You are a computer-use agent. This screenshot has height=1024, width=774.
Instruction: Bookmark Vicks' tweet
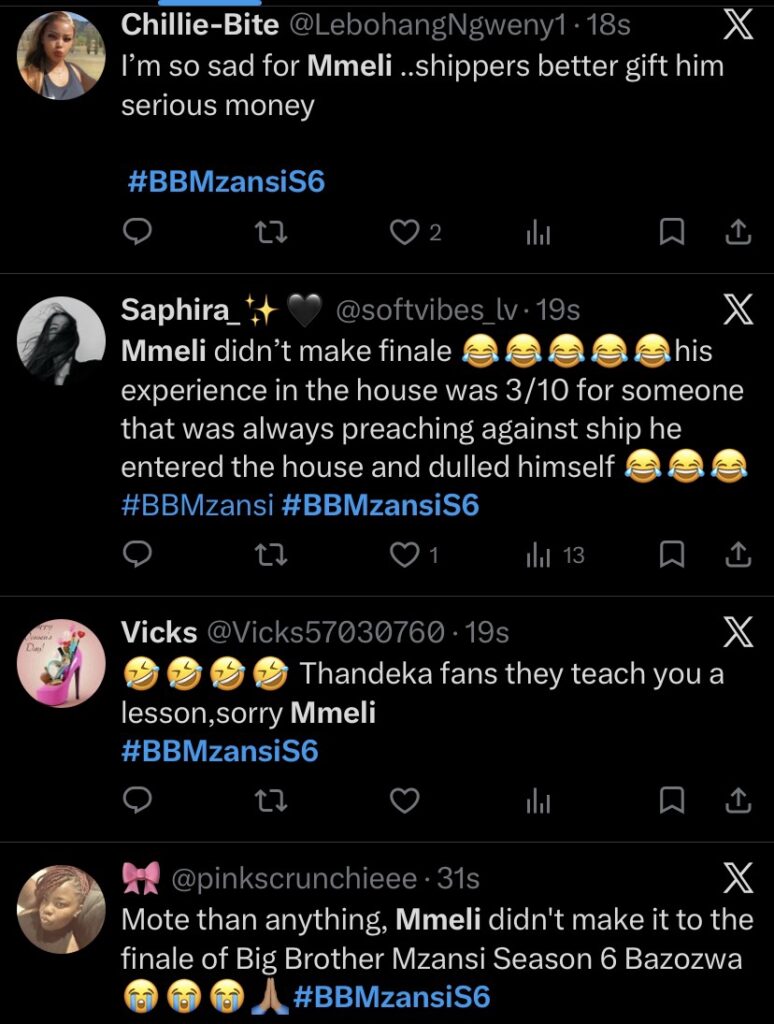pos(673,800)
